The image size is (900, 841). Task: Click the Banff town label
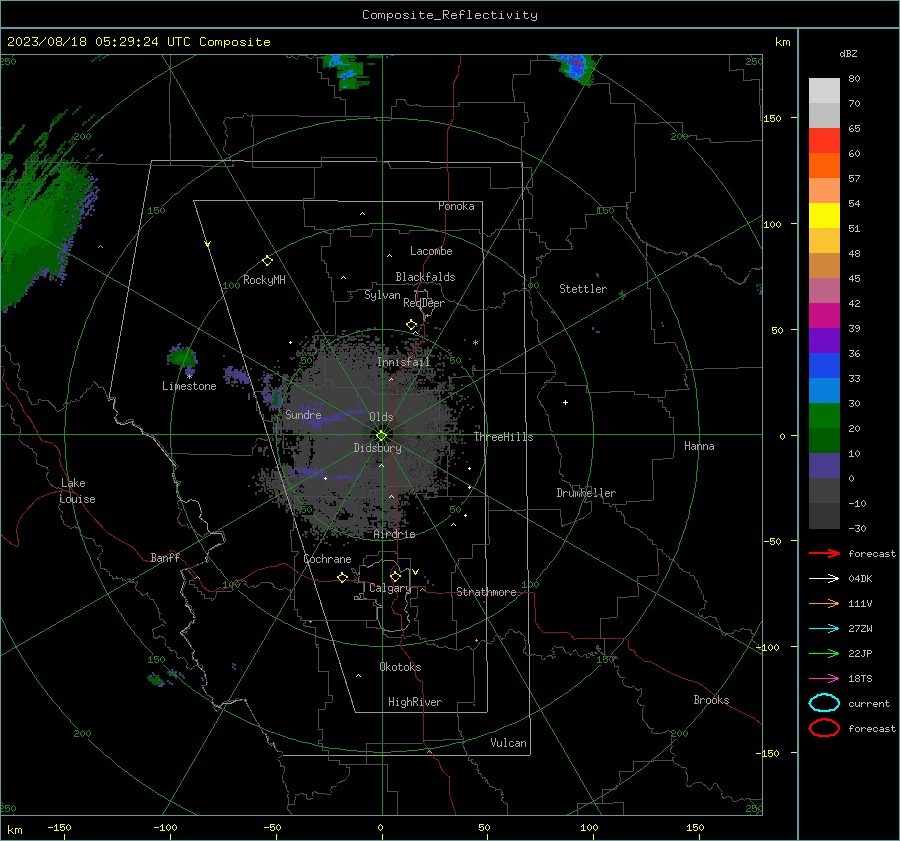pyautogui.click(x=165, y=557)
